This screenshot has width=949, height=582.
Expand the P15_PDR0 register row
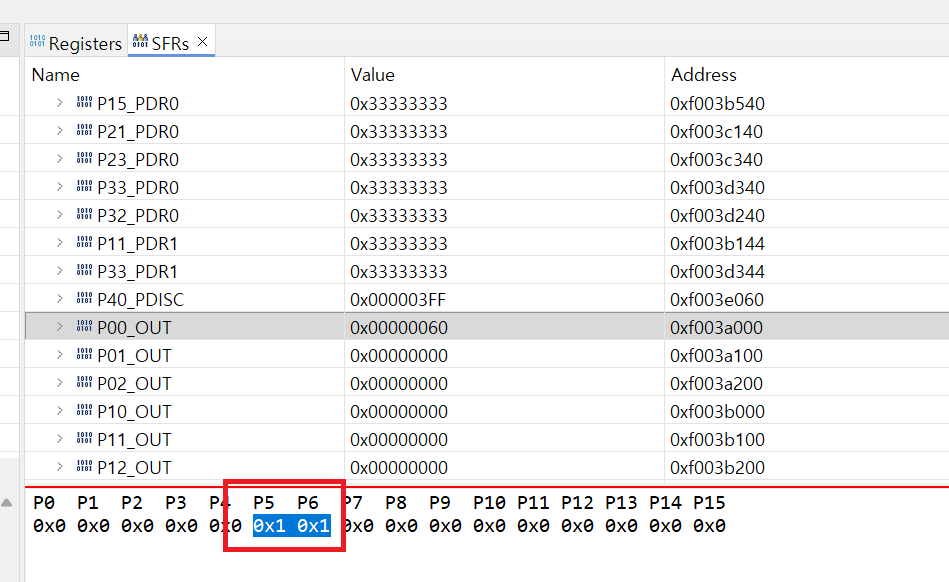coord(60,103)
